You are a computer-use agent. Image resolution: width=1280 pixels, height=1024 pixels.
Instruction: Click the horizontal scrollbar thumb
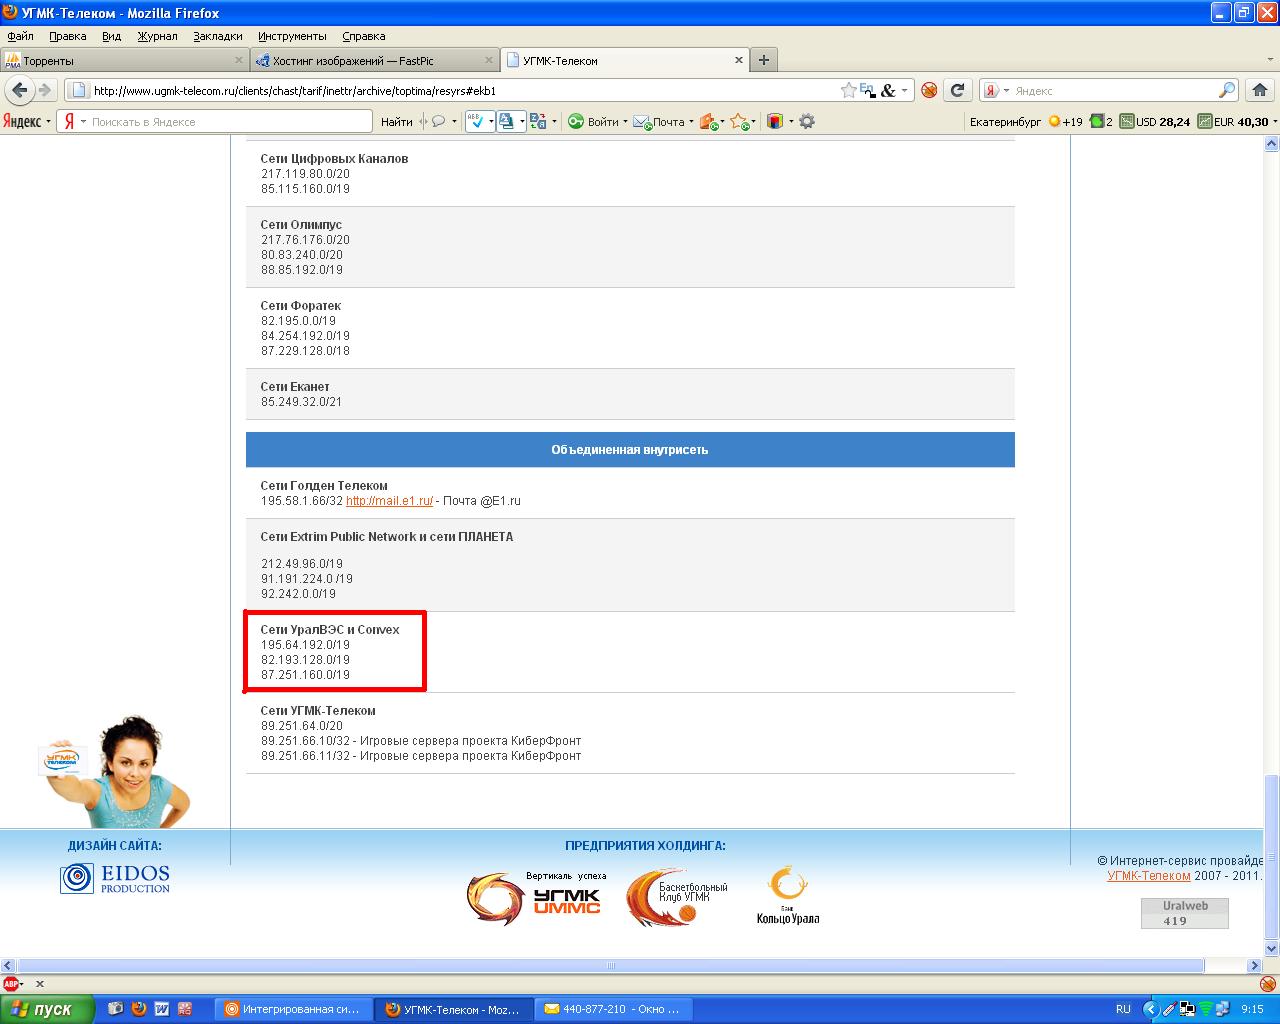pyautogui.click(x=611, y=966)
